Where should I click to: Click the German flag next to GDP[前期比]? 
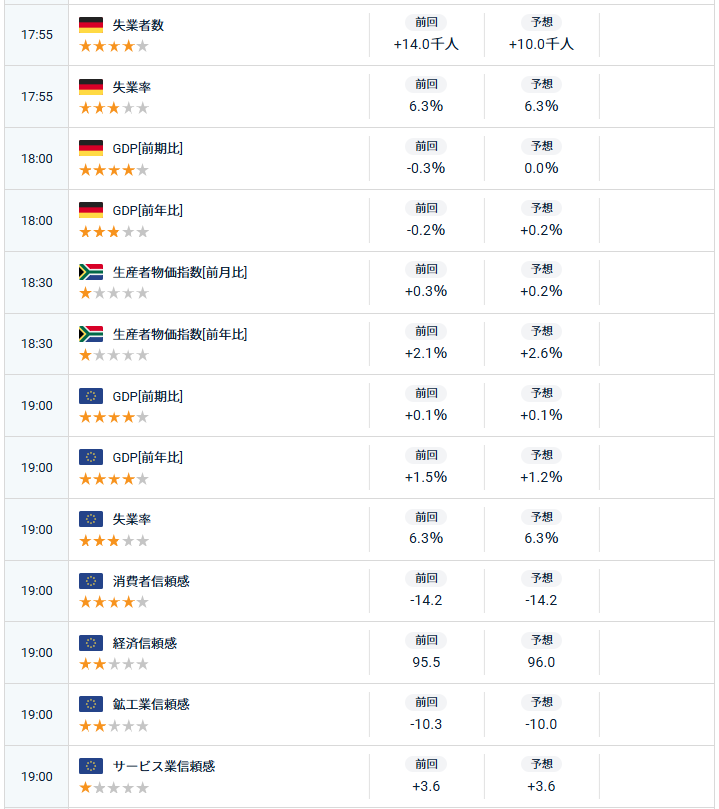click(91, 148)
